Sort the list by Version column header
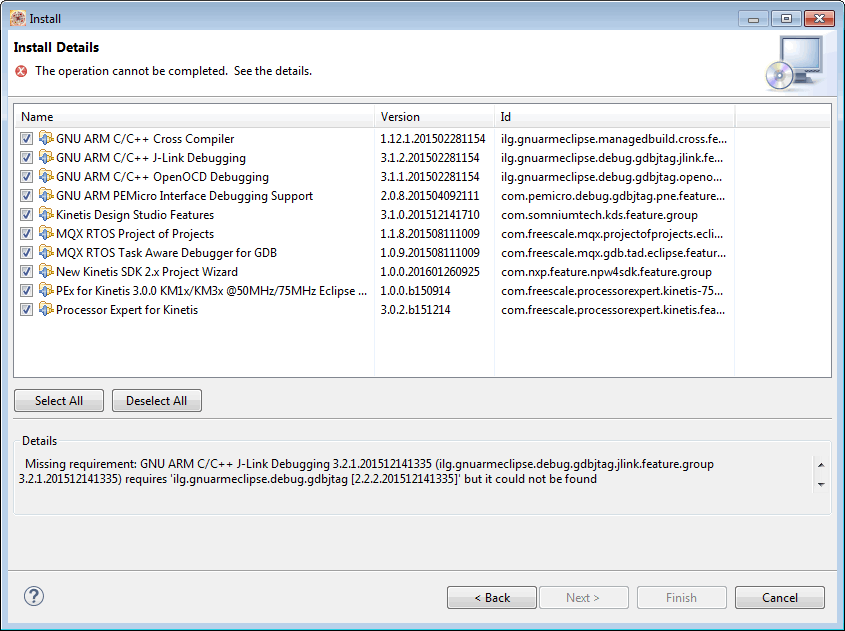 tap(434, 116)
